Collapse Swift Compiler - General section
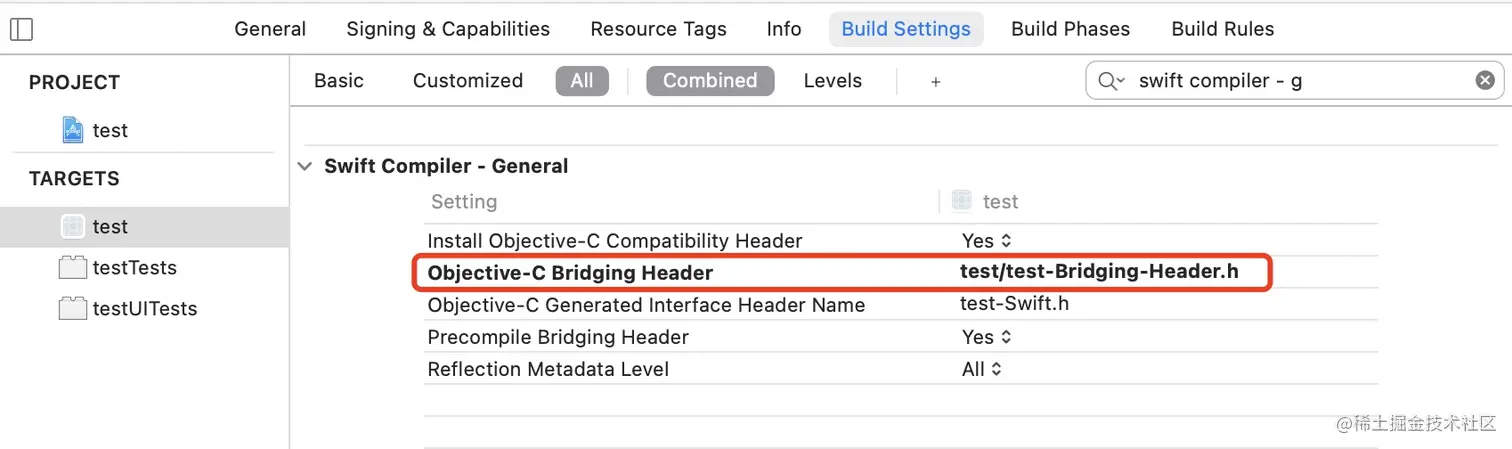 (x=304, y=167)
